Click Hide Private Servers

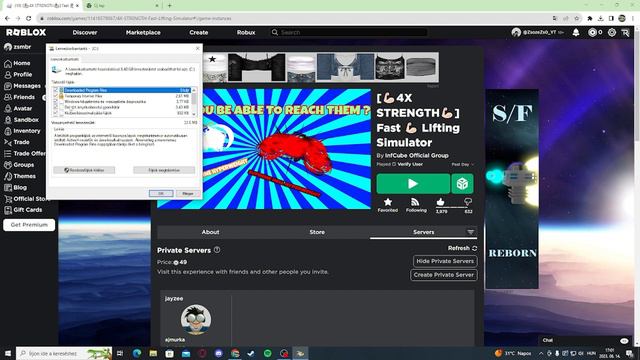click(445, 261)
